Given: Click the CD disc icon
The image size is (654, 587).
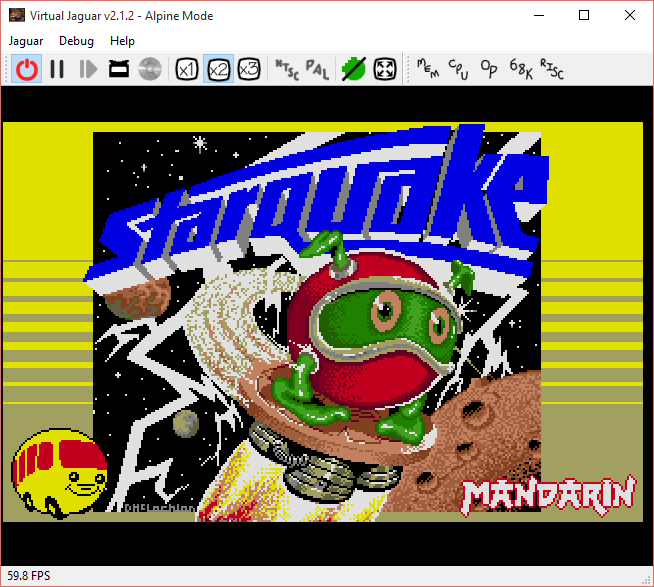Looking at the screenshot, I should click(x=150, y=69).
